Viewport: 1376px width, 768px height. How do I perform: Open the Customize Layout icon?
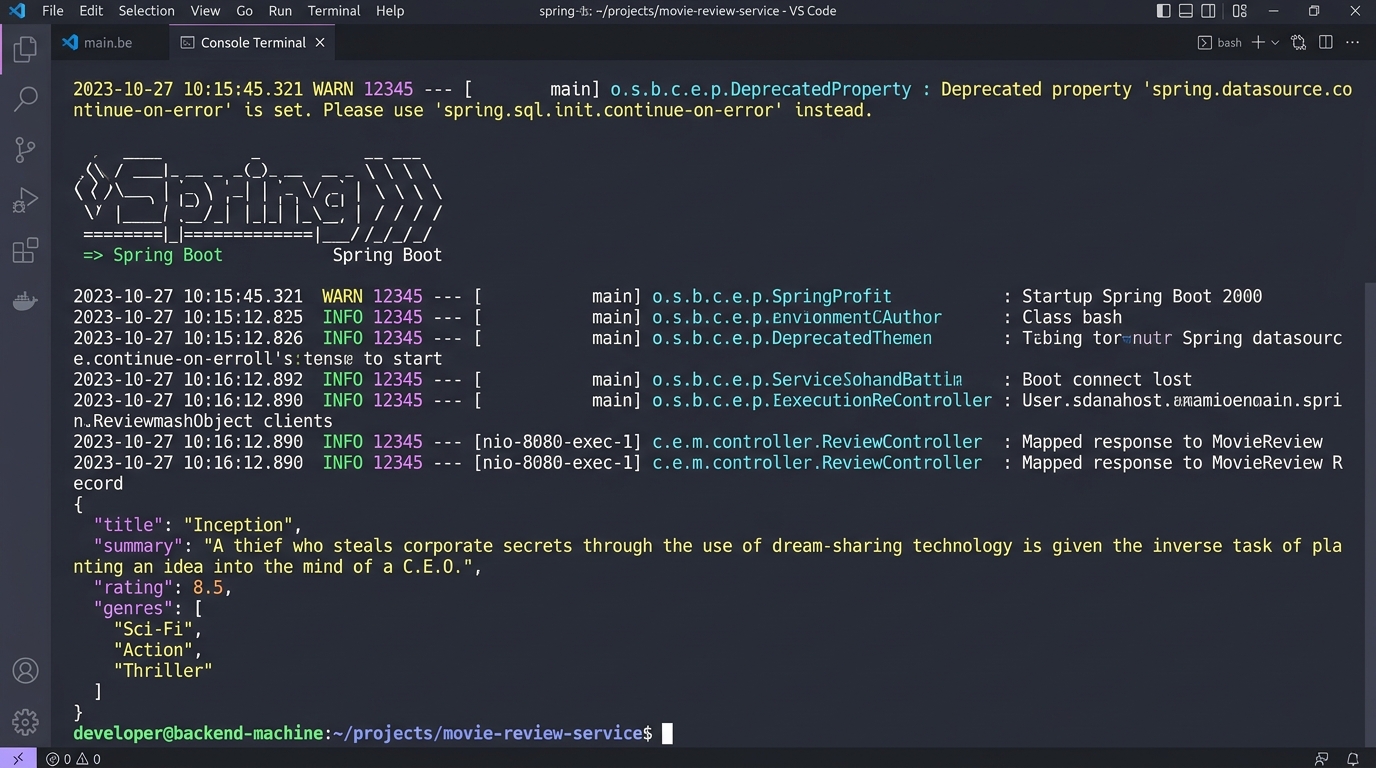coord(1239,11)
